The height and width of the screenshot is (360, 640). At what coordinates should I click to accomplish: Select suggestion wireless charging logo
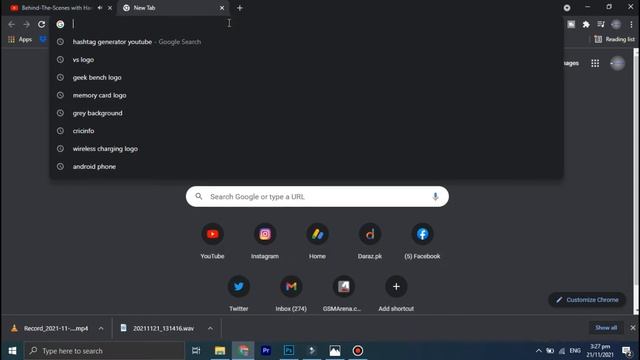[x=307, y=149]
